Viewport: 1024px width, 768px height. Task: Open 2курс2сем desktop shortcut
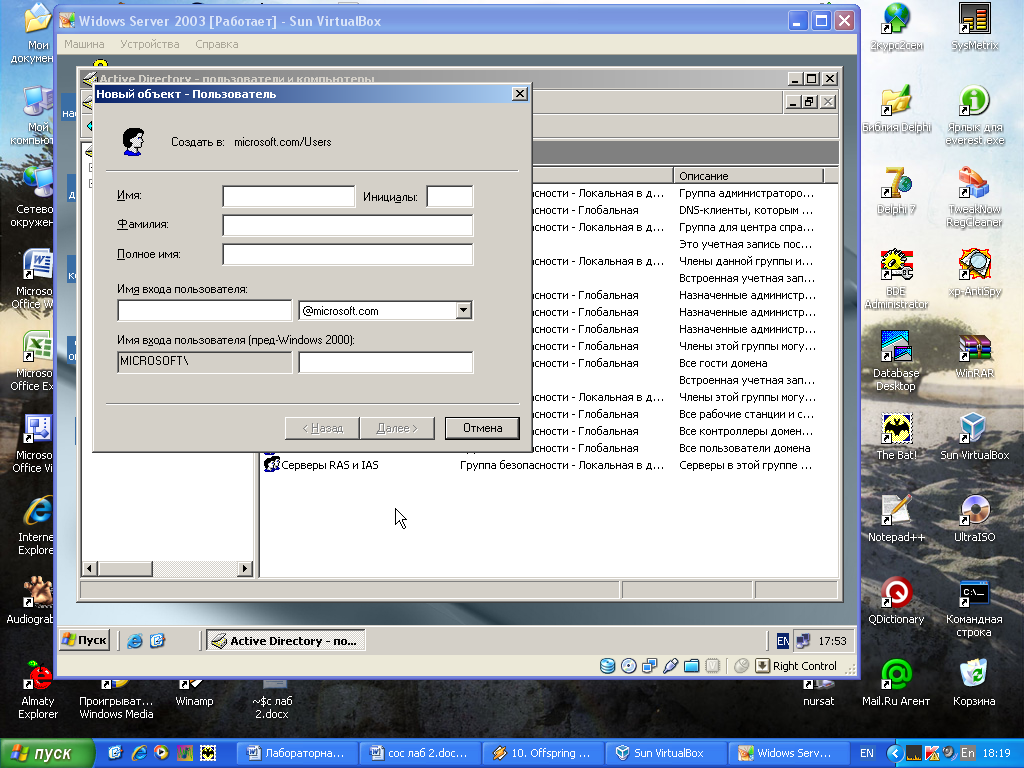(896, 26)
